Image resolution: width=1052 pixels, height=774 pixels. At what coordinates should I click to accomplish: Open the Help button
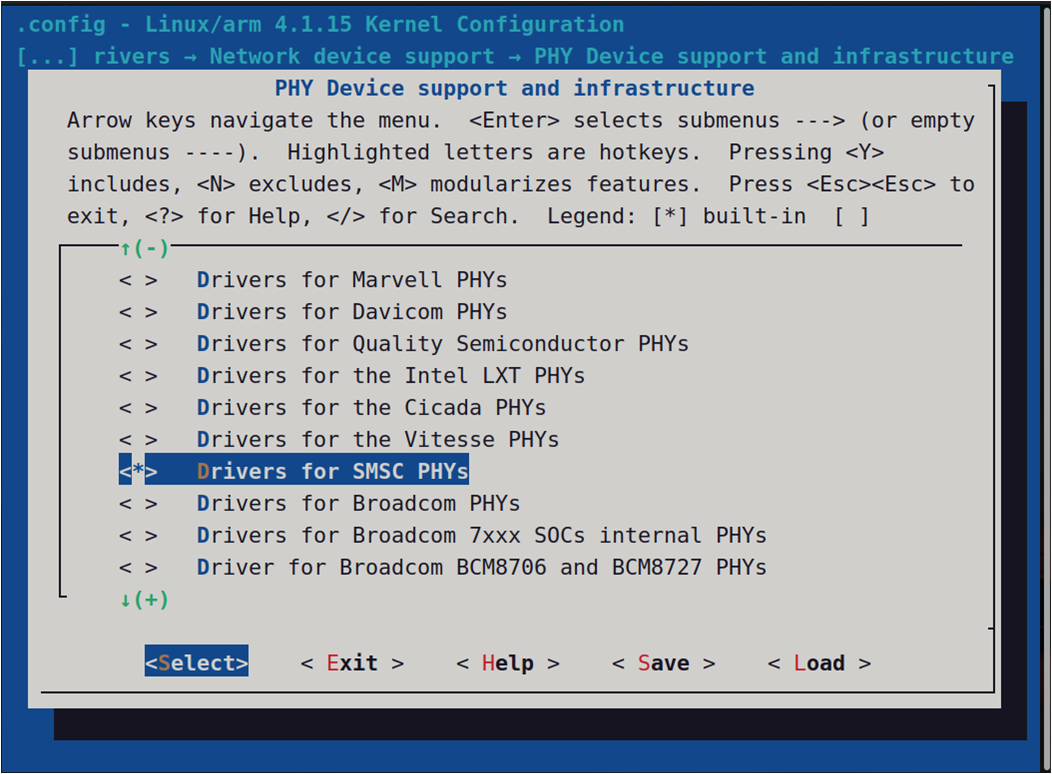(x=507, y=662)
